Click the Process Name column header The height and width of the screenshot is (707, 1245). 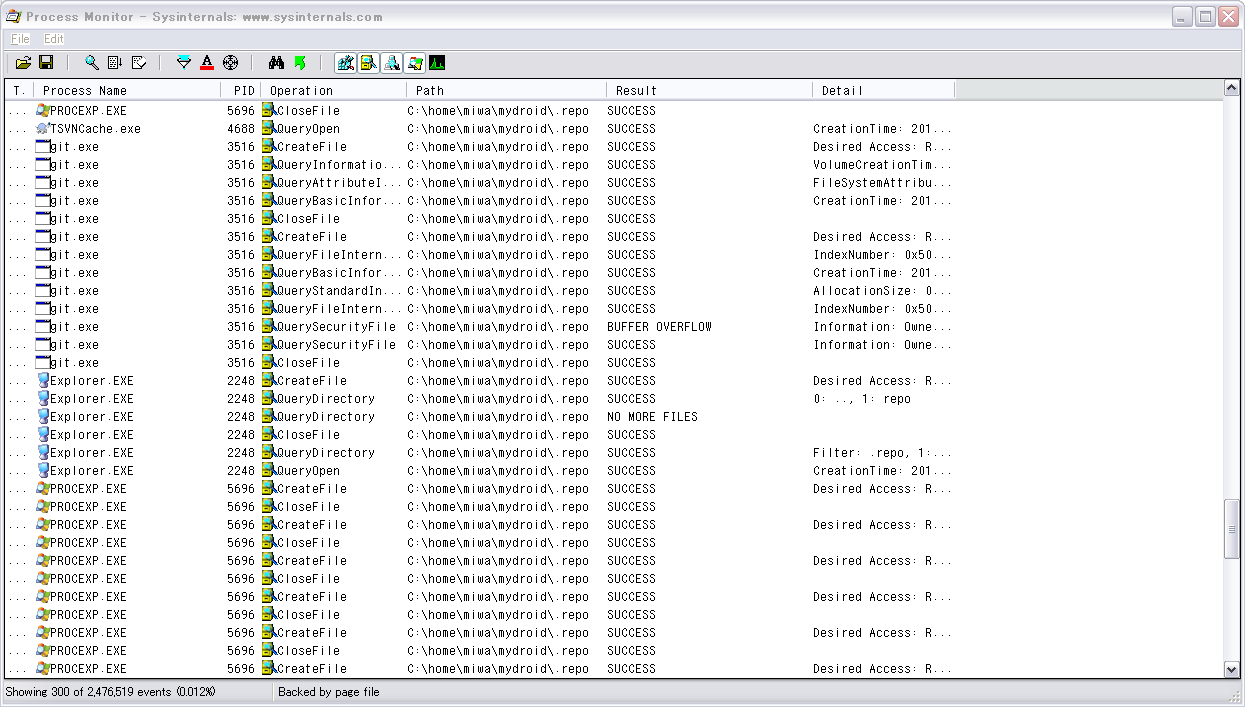pos(127,90)
